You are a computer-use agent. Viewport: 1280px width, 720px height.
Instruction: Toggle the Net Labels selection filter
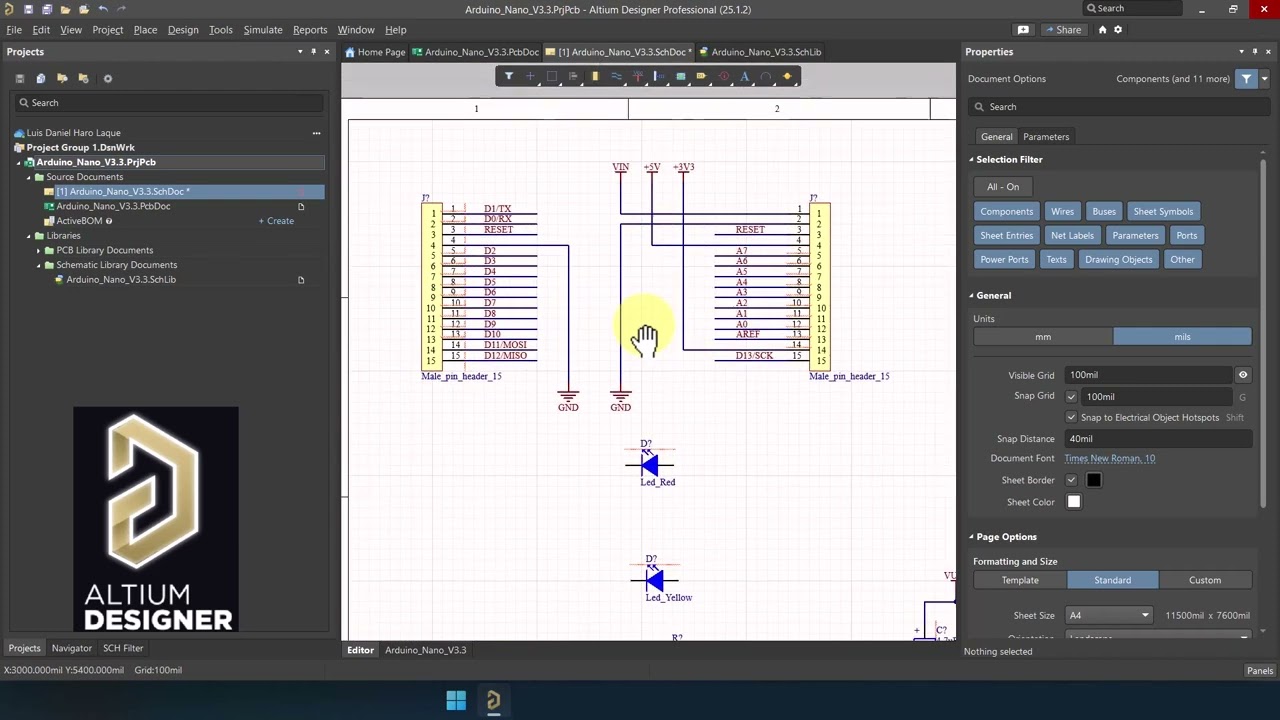(x=1072, y=235)
